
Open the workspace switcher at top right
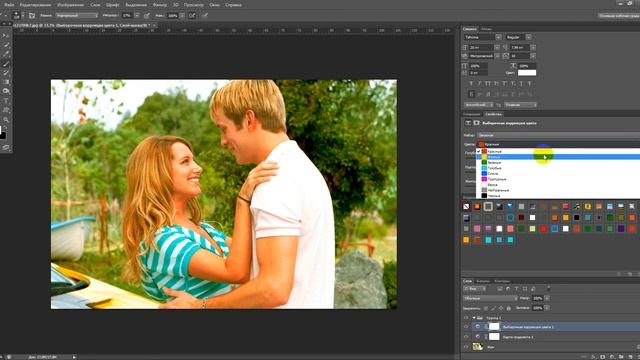tap(619, 16)
